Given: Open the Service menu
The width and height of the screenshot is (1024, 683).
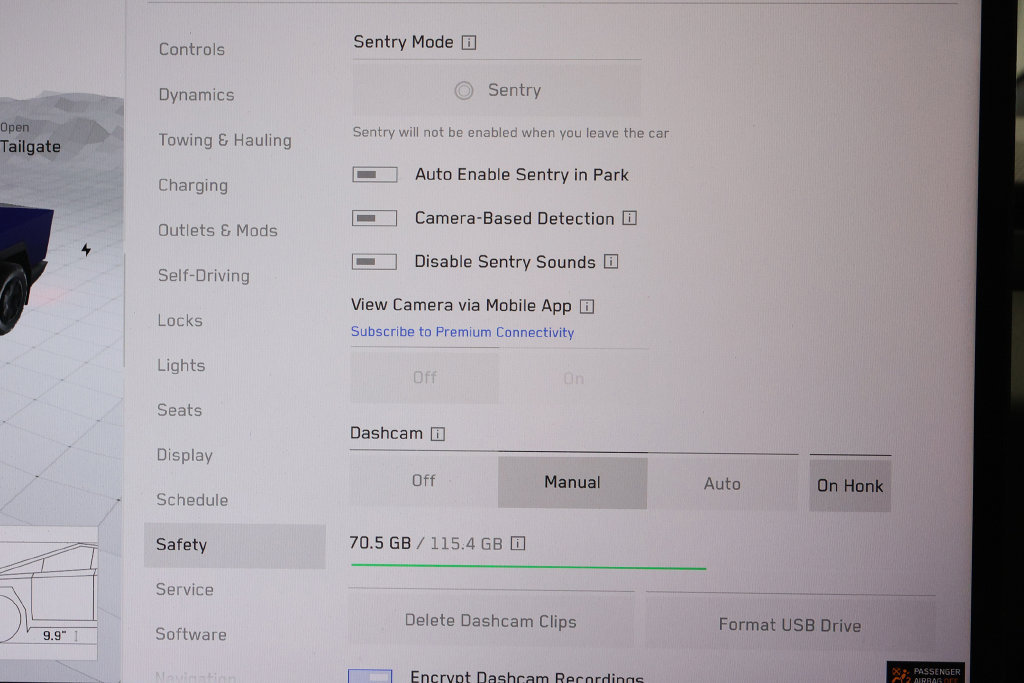Looking at the screenshot, I should (185, 590).
